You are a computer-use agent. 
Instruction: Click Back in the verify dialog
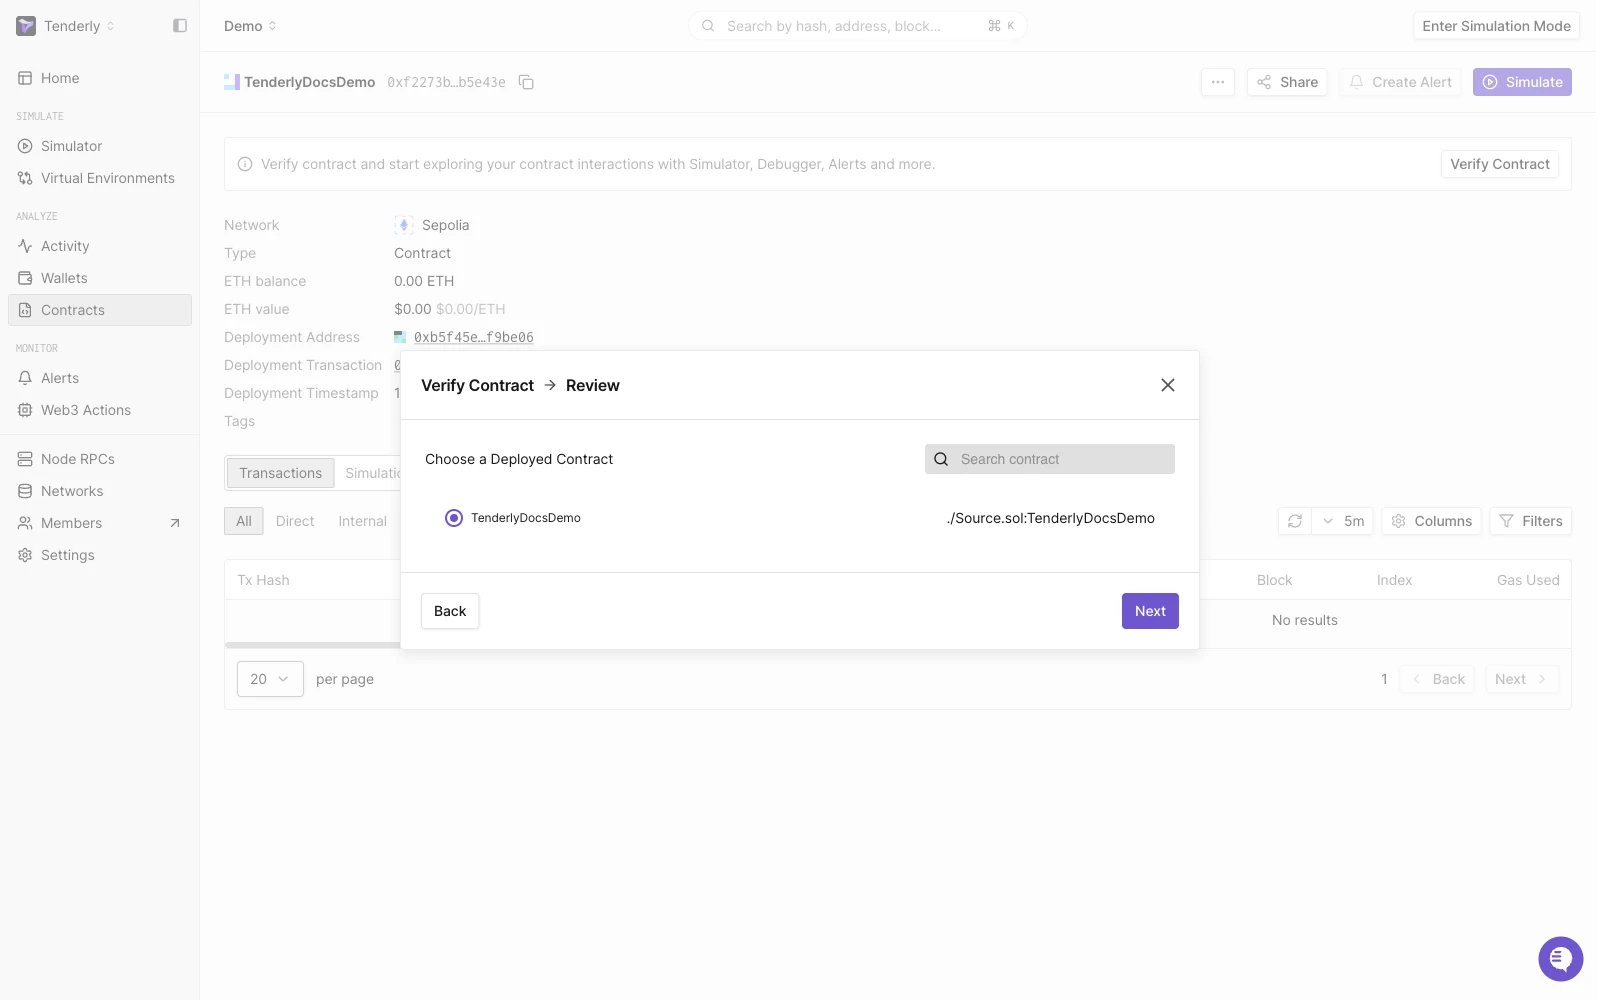450,611
